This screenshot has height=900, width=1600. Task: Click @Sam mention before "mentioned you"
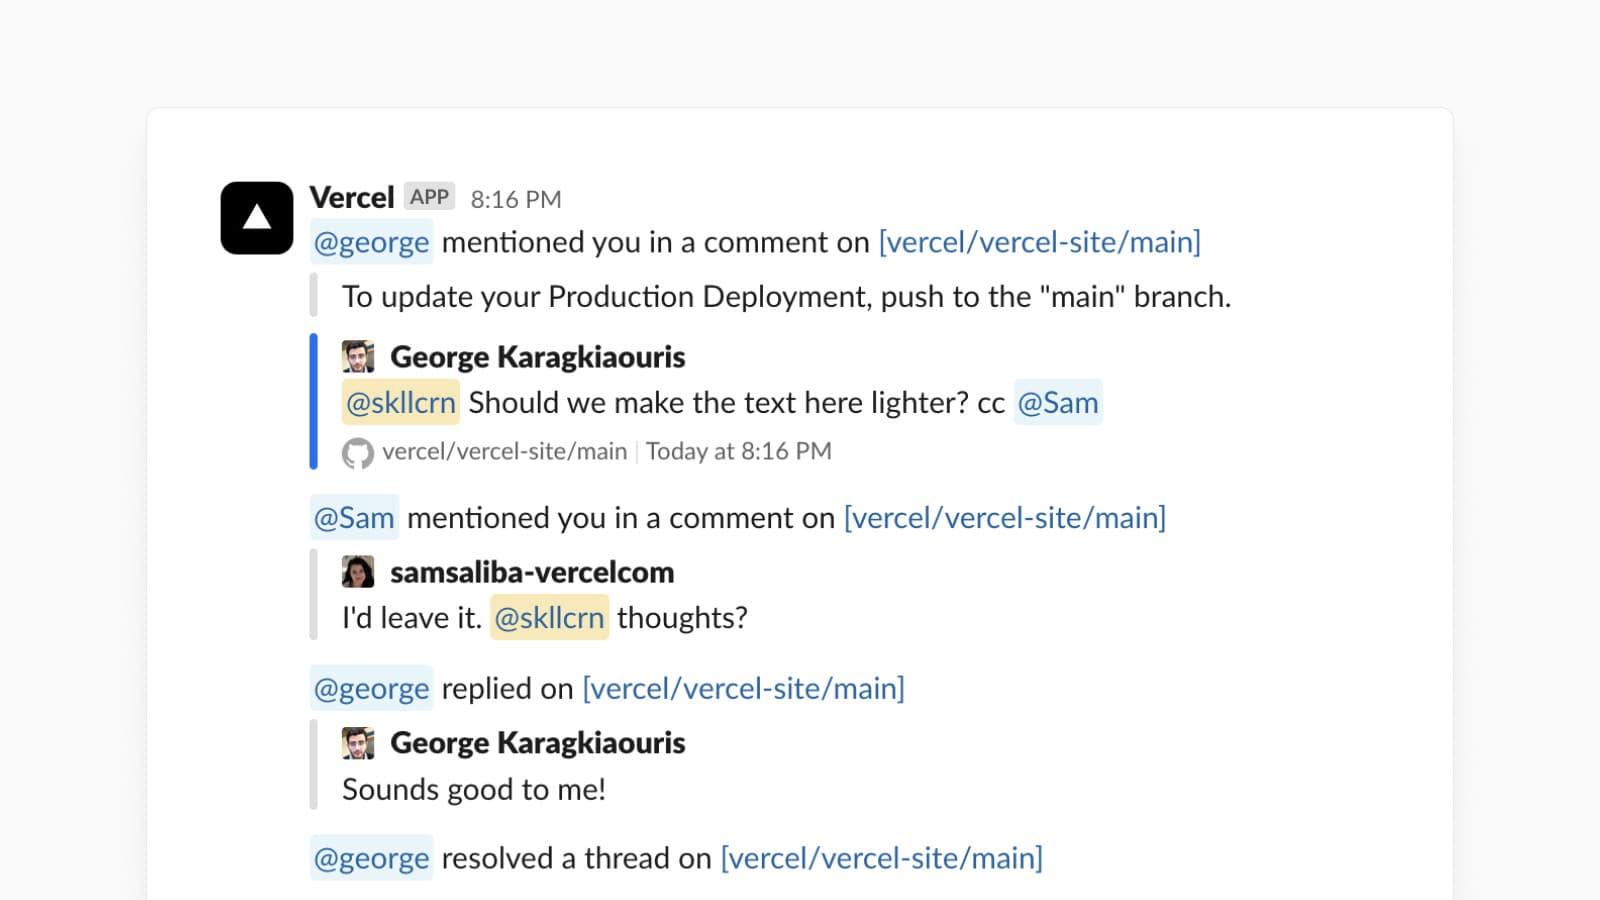pos(355,518)
